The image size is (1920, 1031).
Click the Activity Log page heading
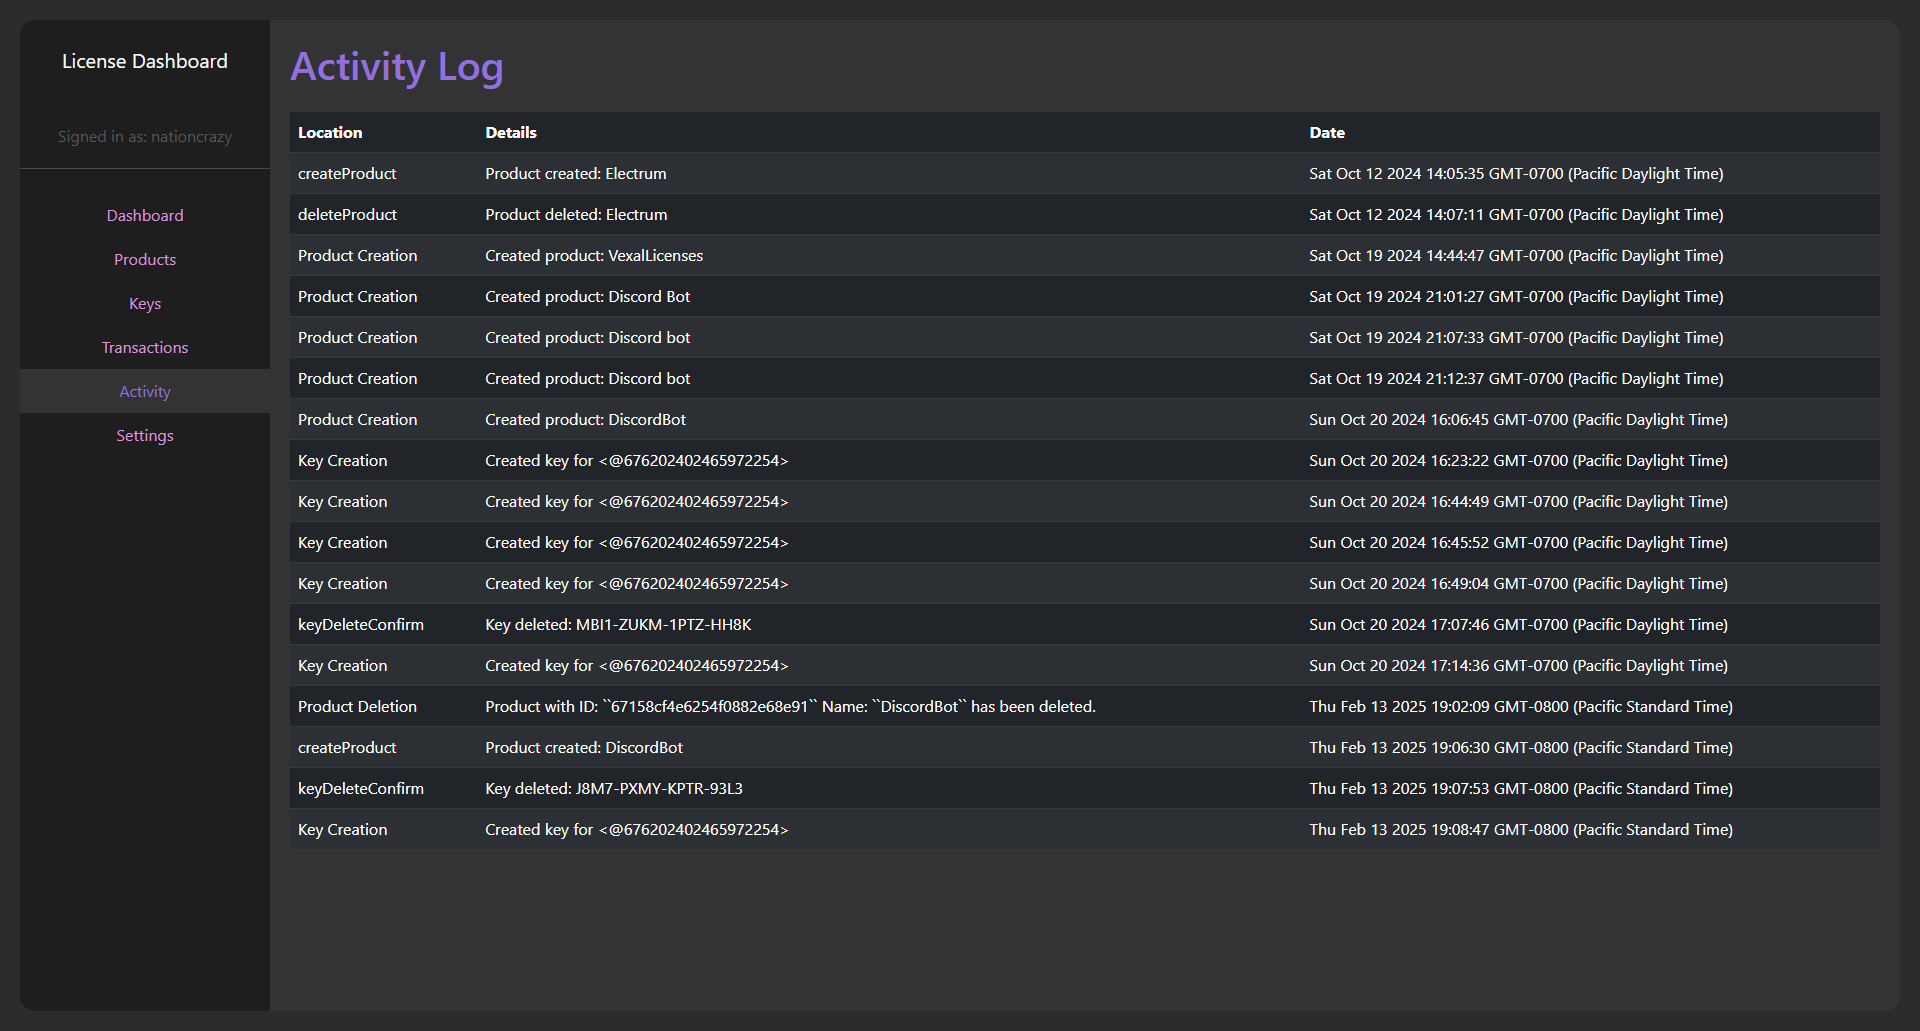point(397,67)
